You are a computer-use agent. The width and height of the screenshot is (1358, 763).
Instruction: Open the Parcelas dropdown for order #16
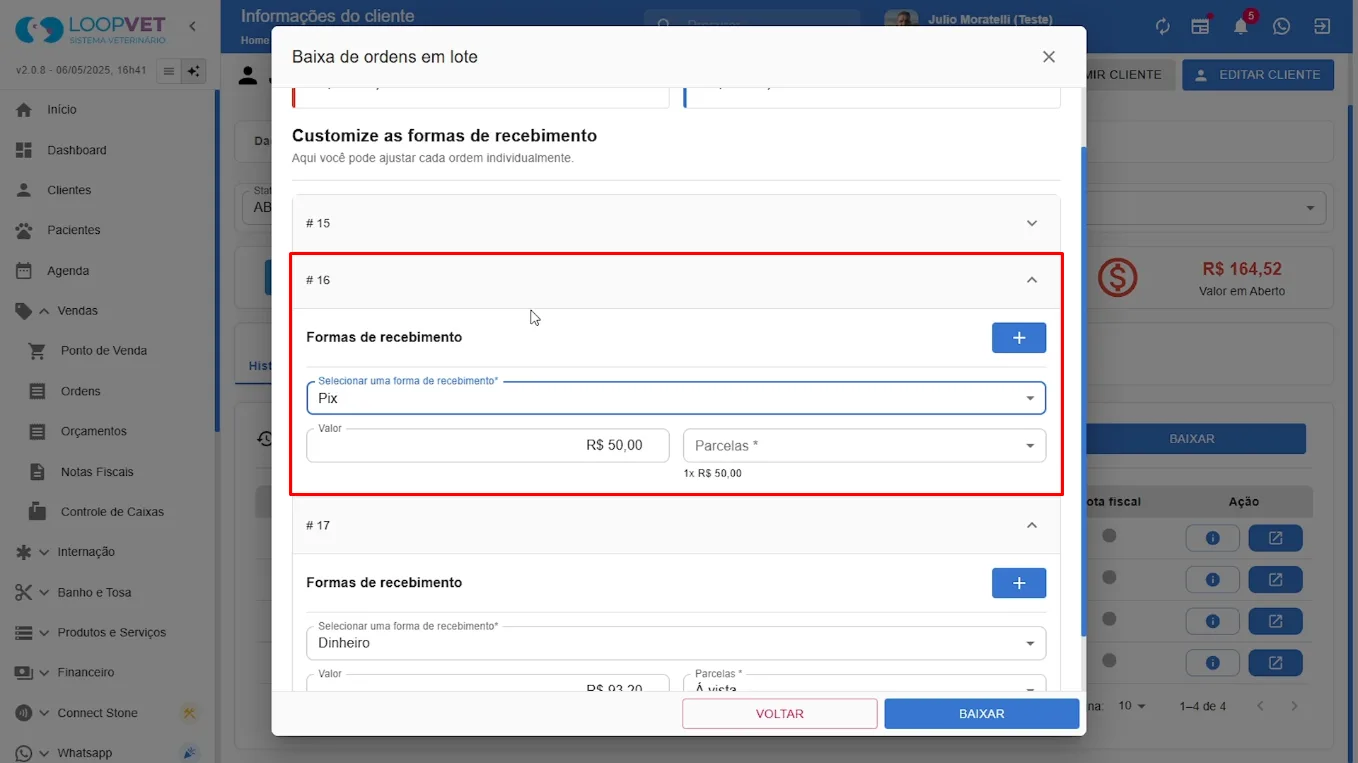864,446
